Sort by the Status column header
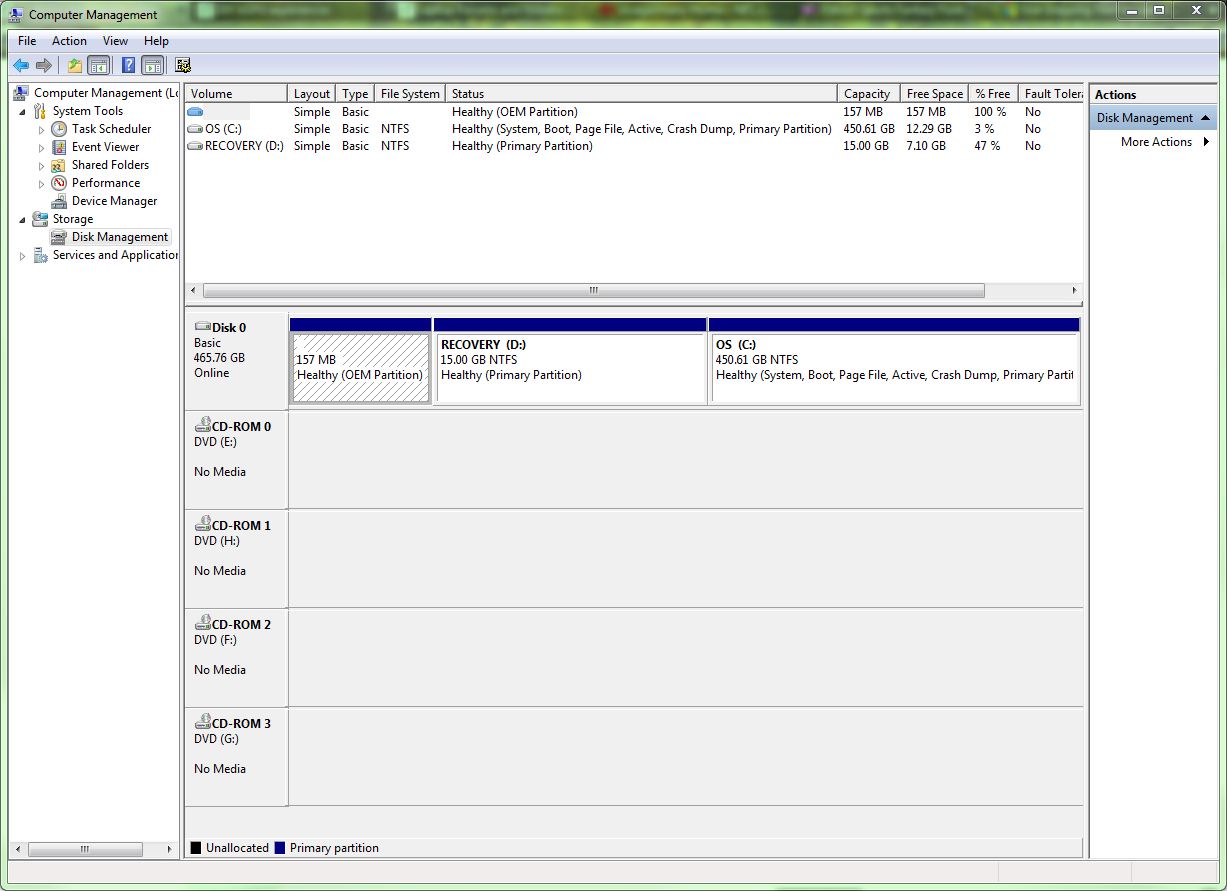The image size is (1227, 891). 641,94
